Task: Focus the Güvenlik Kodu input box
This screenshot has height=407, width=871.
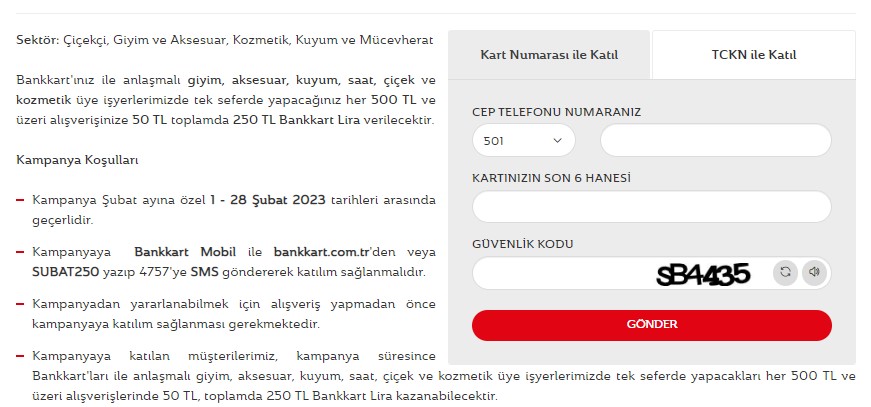Action: point(561,273)
